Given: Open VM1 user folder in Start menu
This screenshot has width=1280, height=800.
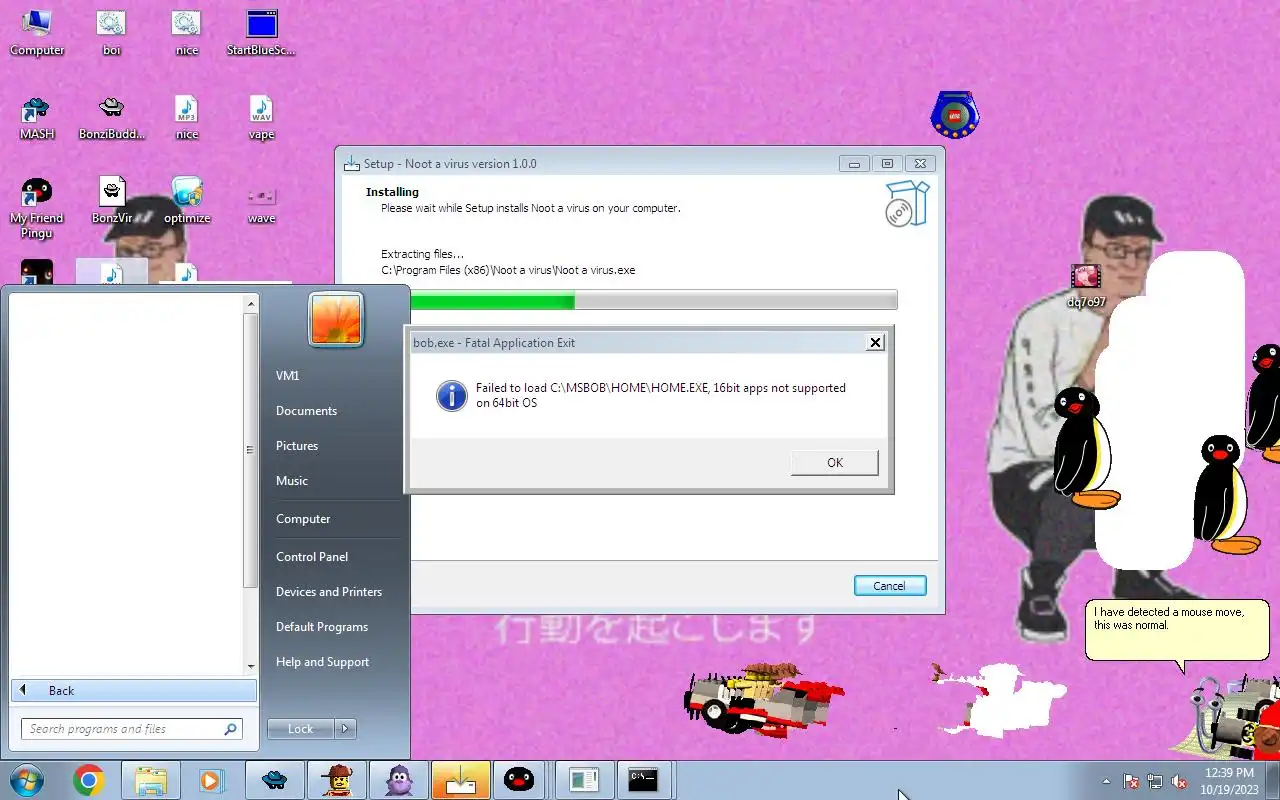Looking at the screenshot, I should pos(288,375).
